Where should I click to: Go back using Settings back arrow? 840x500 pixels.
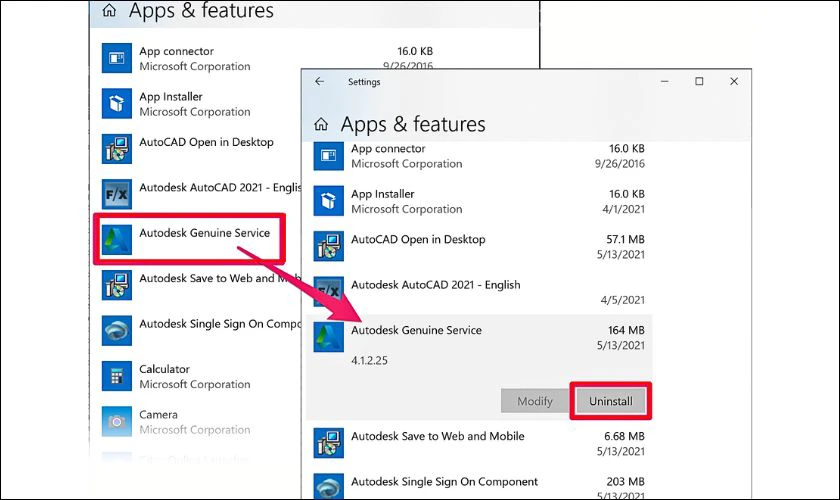(x=320, y=81)
